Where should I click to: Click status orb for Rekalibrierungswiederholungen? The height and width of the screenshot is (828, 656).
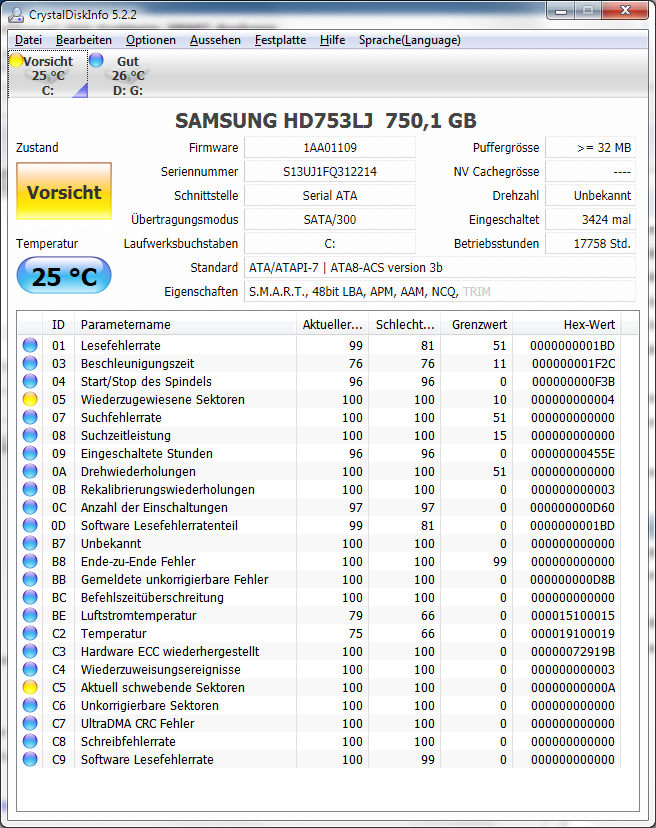tap(30, 489)
